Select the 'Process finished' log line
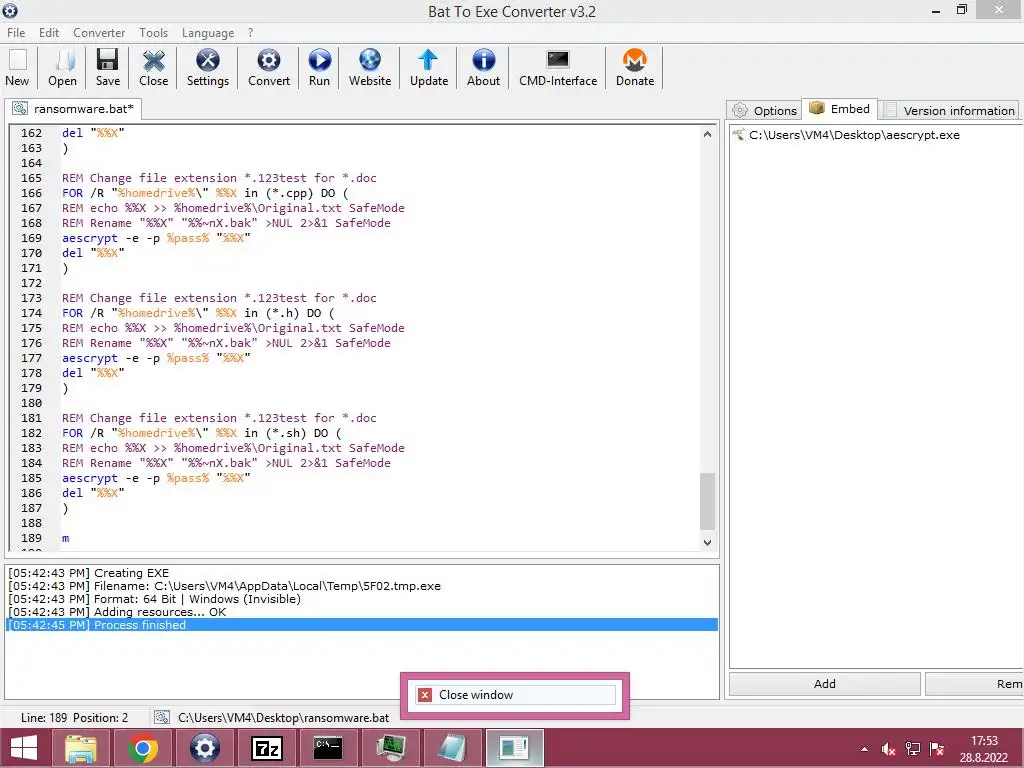 (362, 625)
